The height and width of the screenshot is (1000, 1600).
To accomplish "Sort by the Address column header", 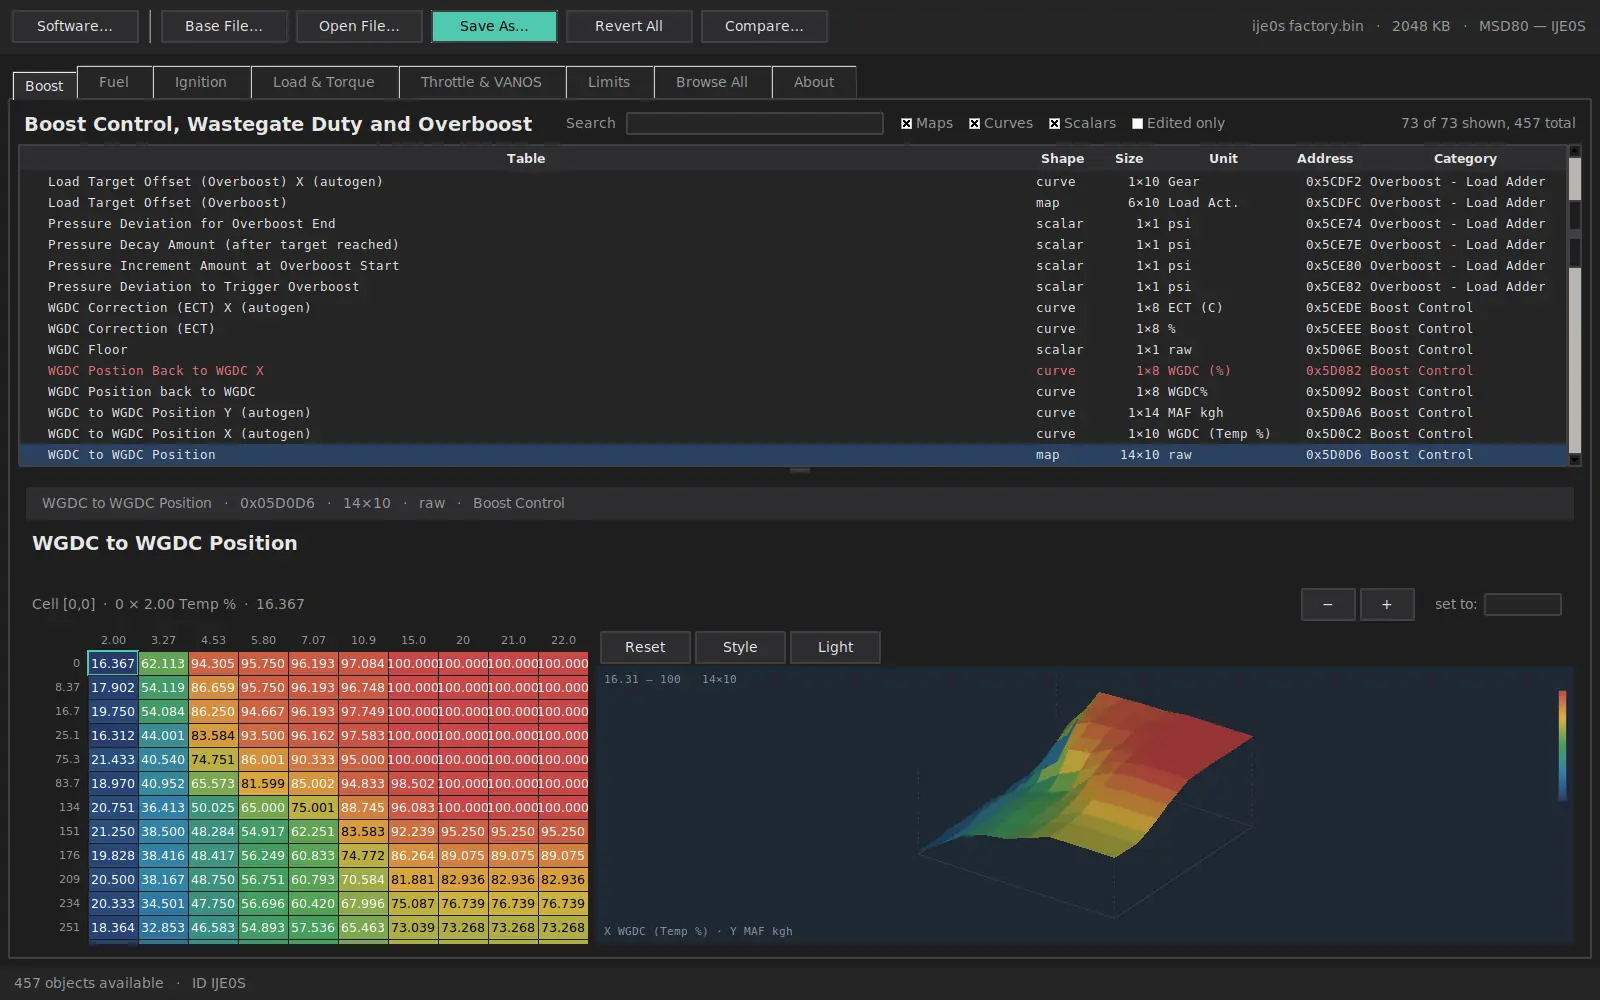I will pos(1325,158).
